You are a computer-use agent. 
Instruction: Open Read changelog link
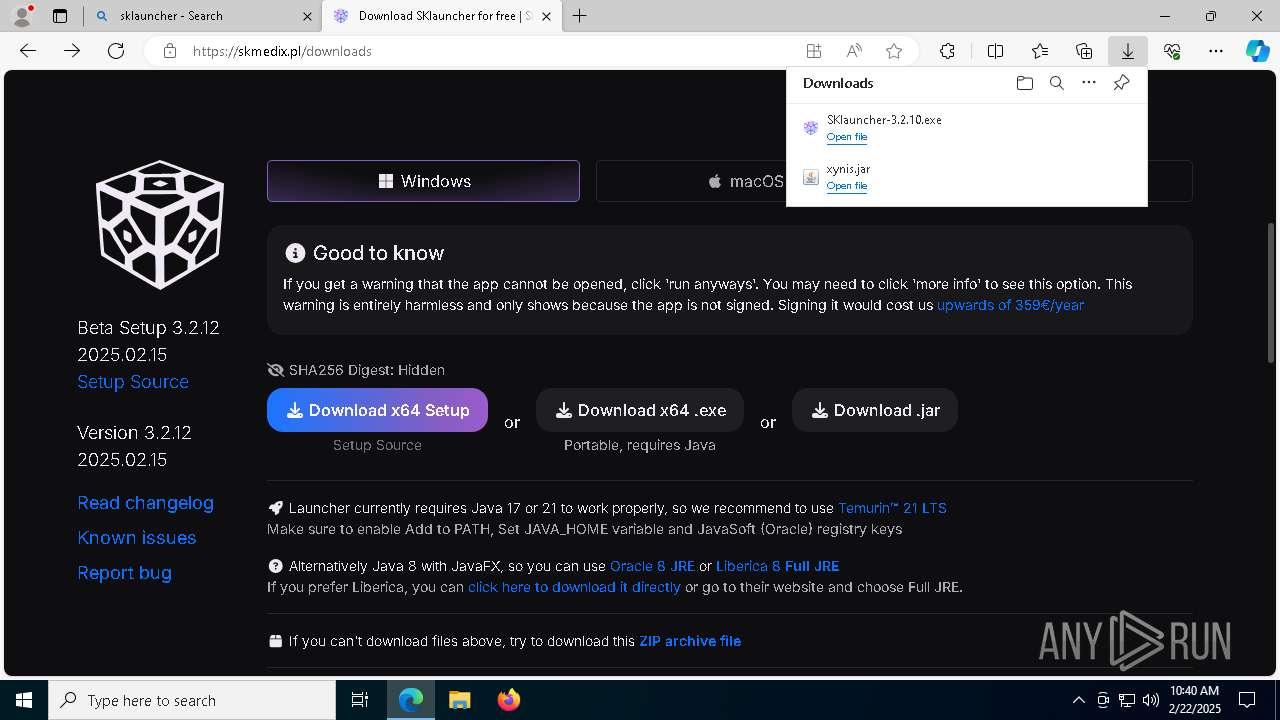click(x=146, y=503)
